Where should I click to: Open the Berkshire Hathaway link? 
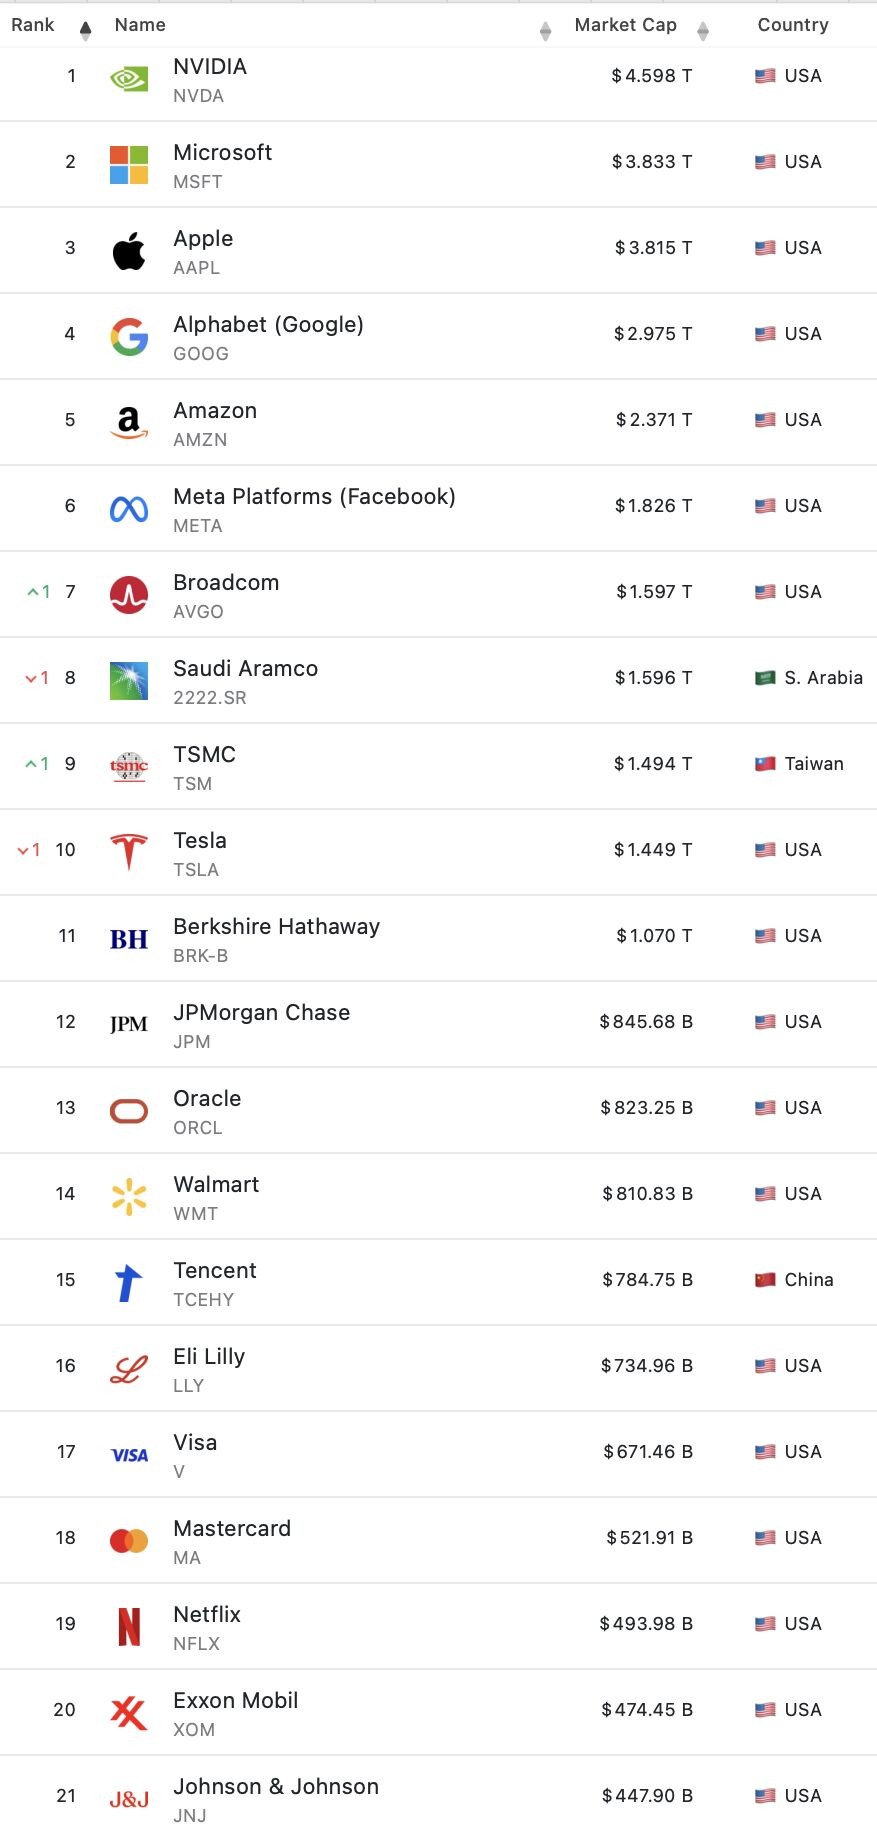(276, 926)
